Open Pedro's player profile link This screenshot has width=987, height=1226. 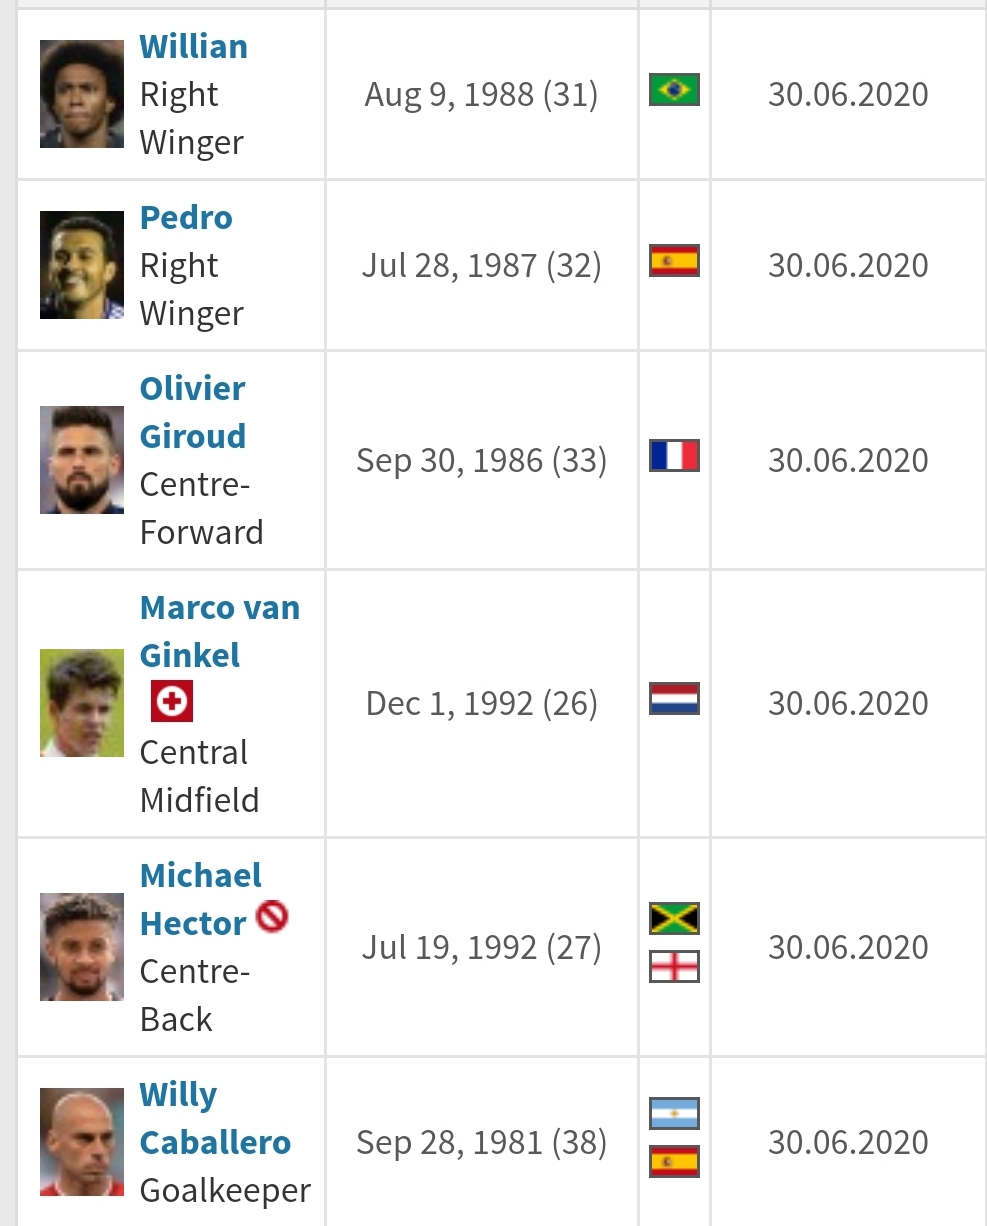tap(186, 218)
